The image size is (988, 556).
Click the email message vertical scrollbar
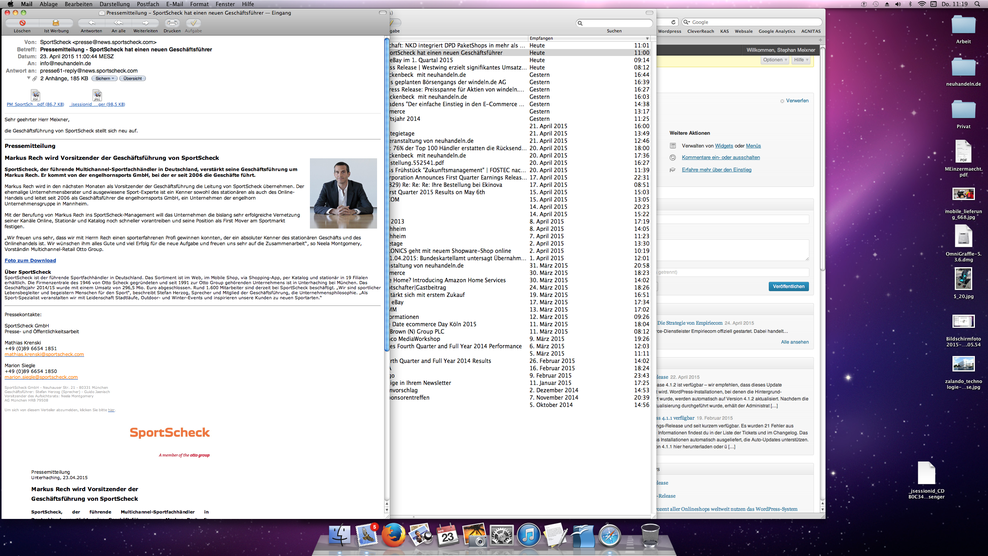click(x=387, y=195)
